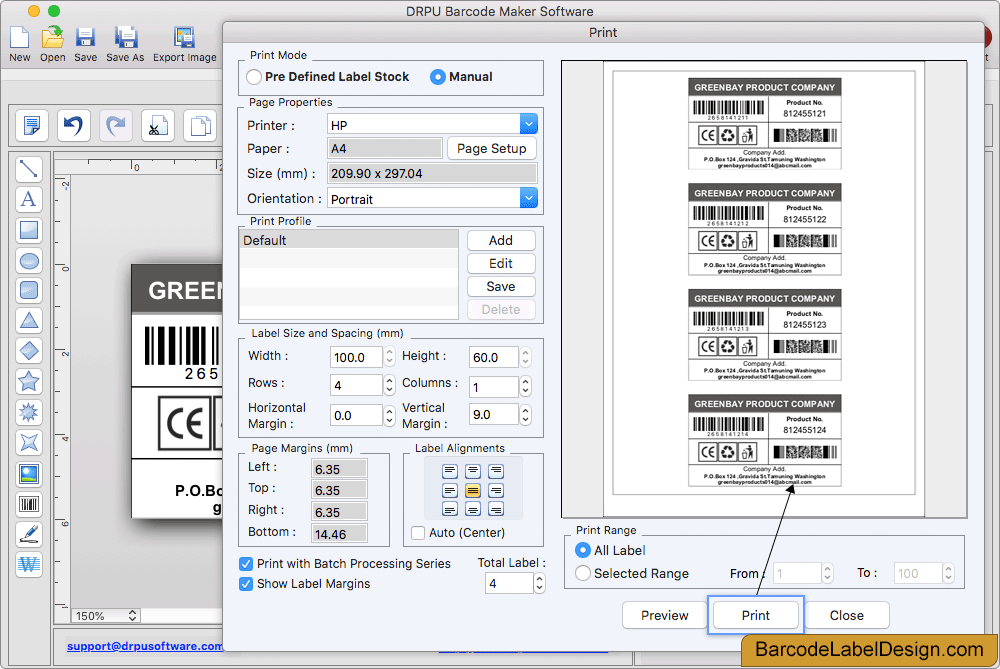Viewport: 1000px width, 669px height.
Task: Select the Default print profile row
Action: 349,240
